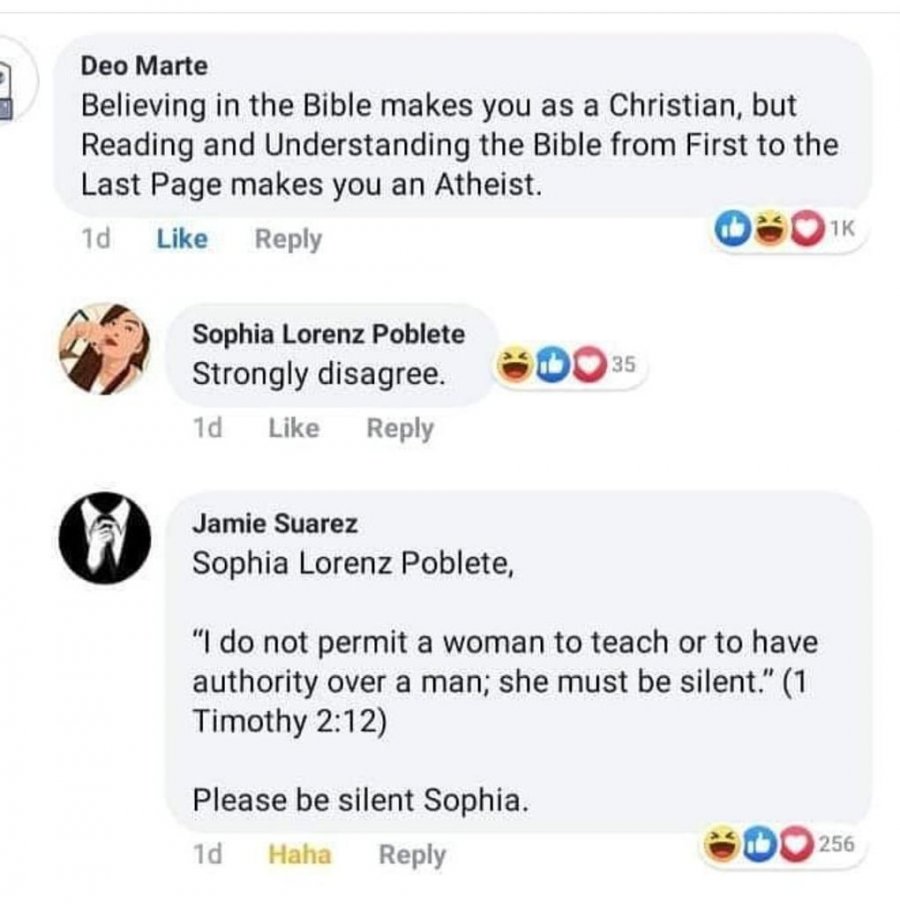Reply to Deo Marte's comment
This screenshot has width=900, height=904.
[x=288, y=239]
